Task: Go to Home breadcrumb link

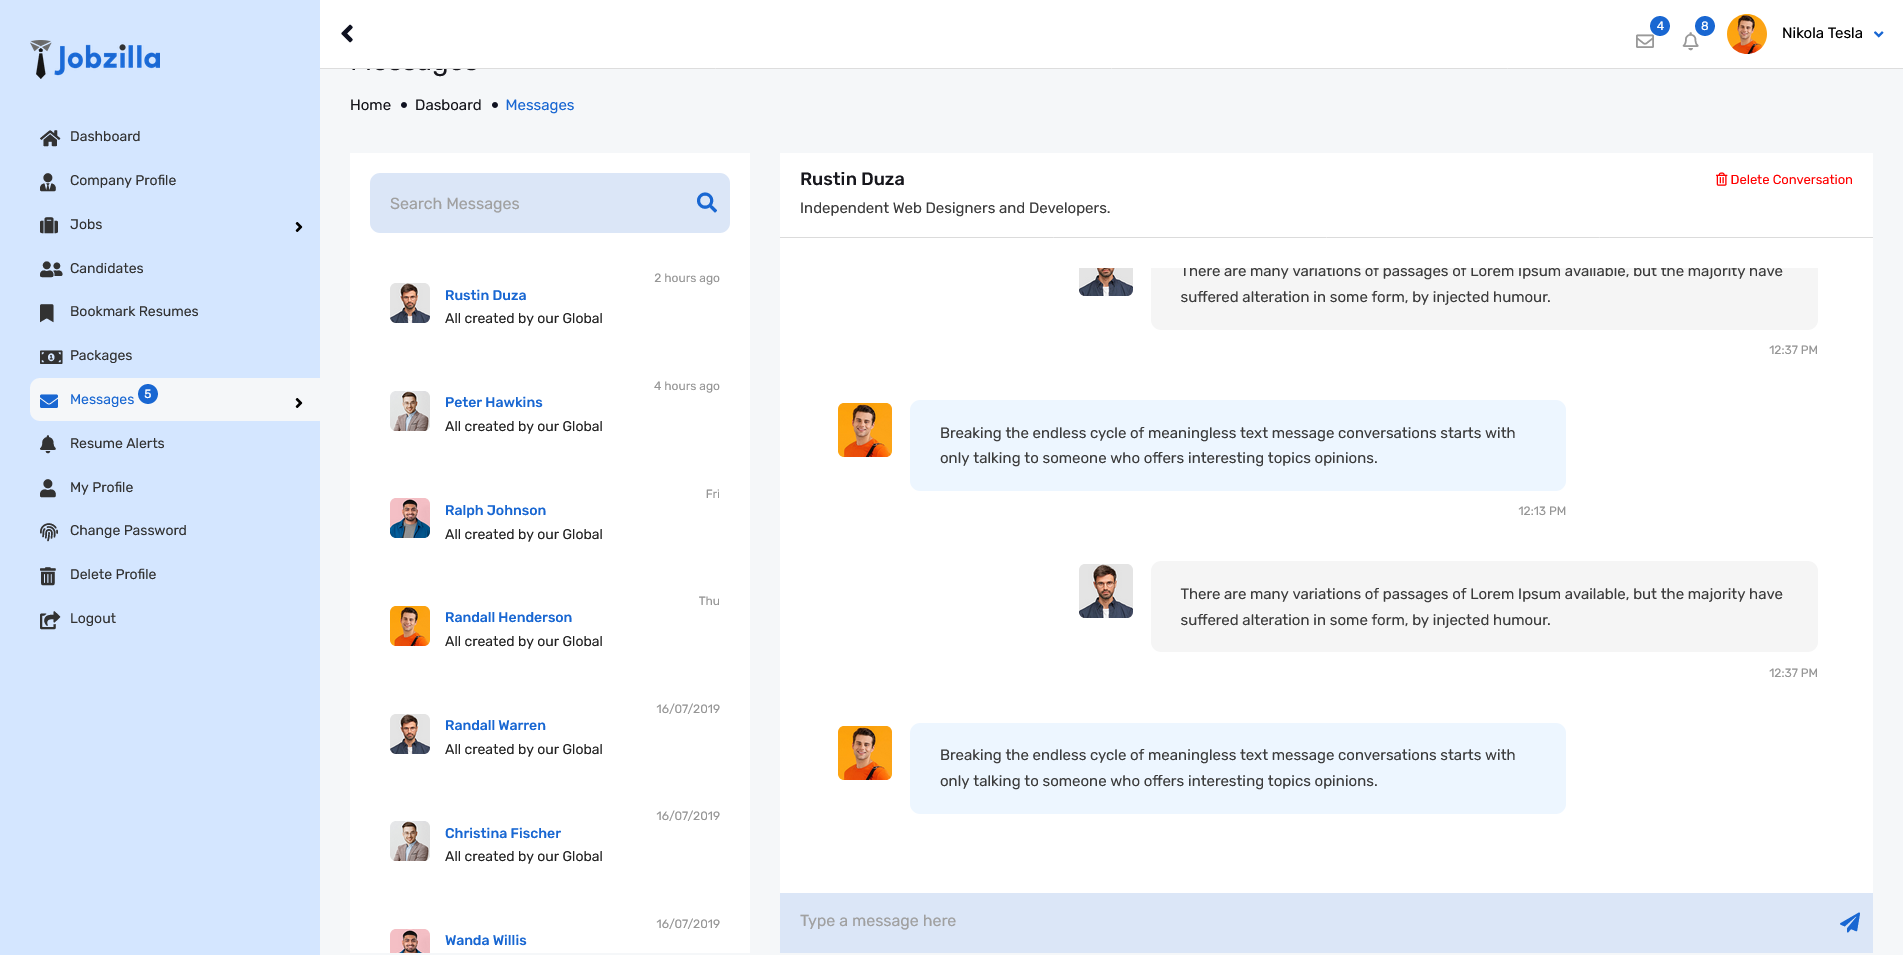Action: tap(370, 105)
